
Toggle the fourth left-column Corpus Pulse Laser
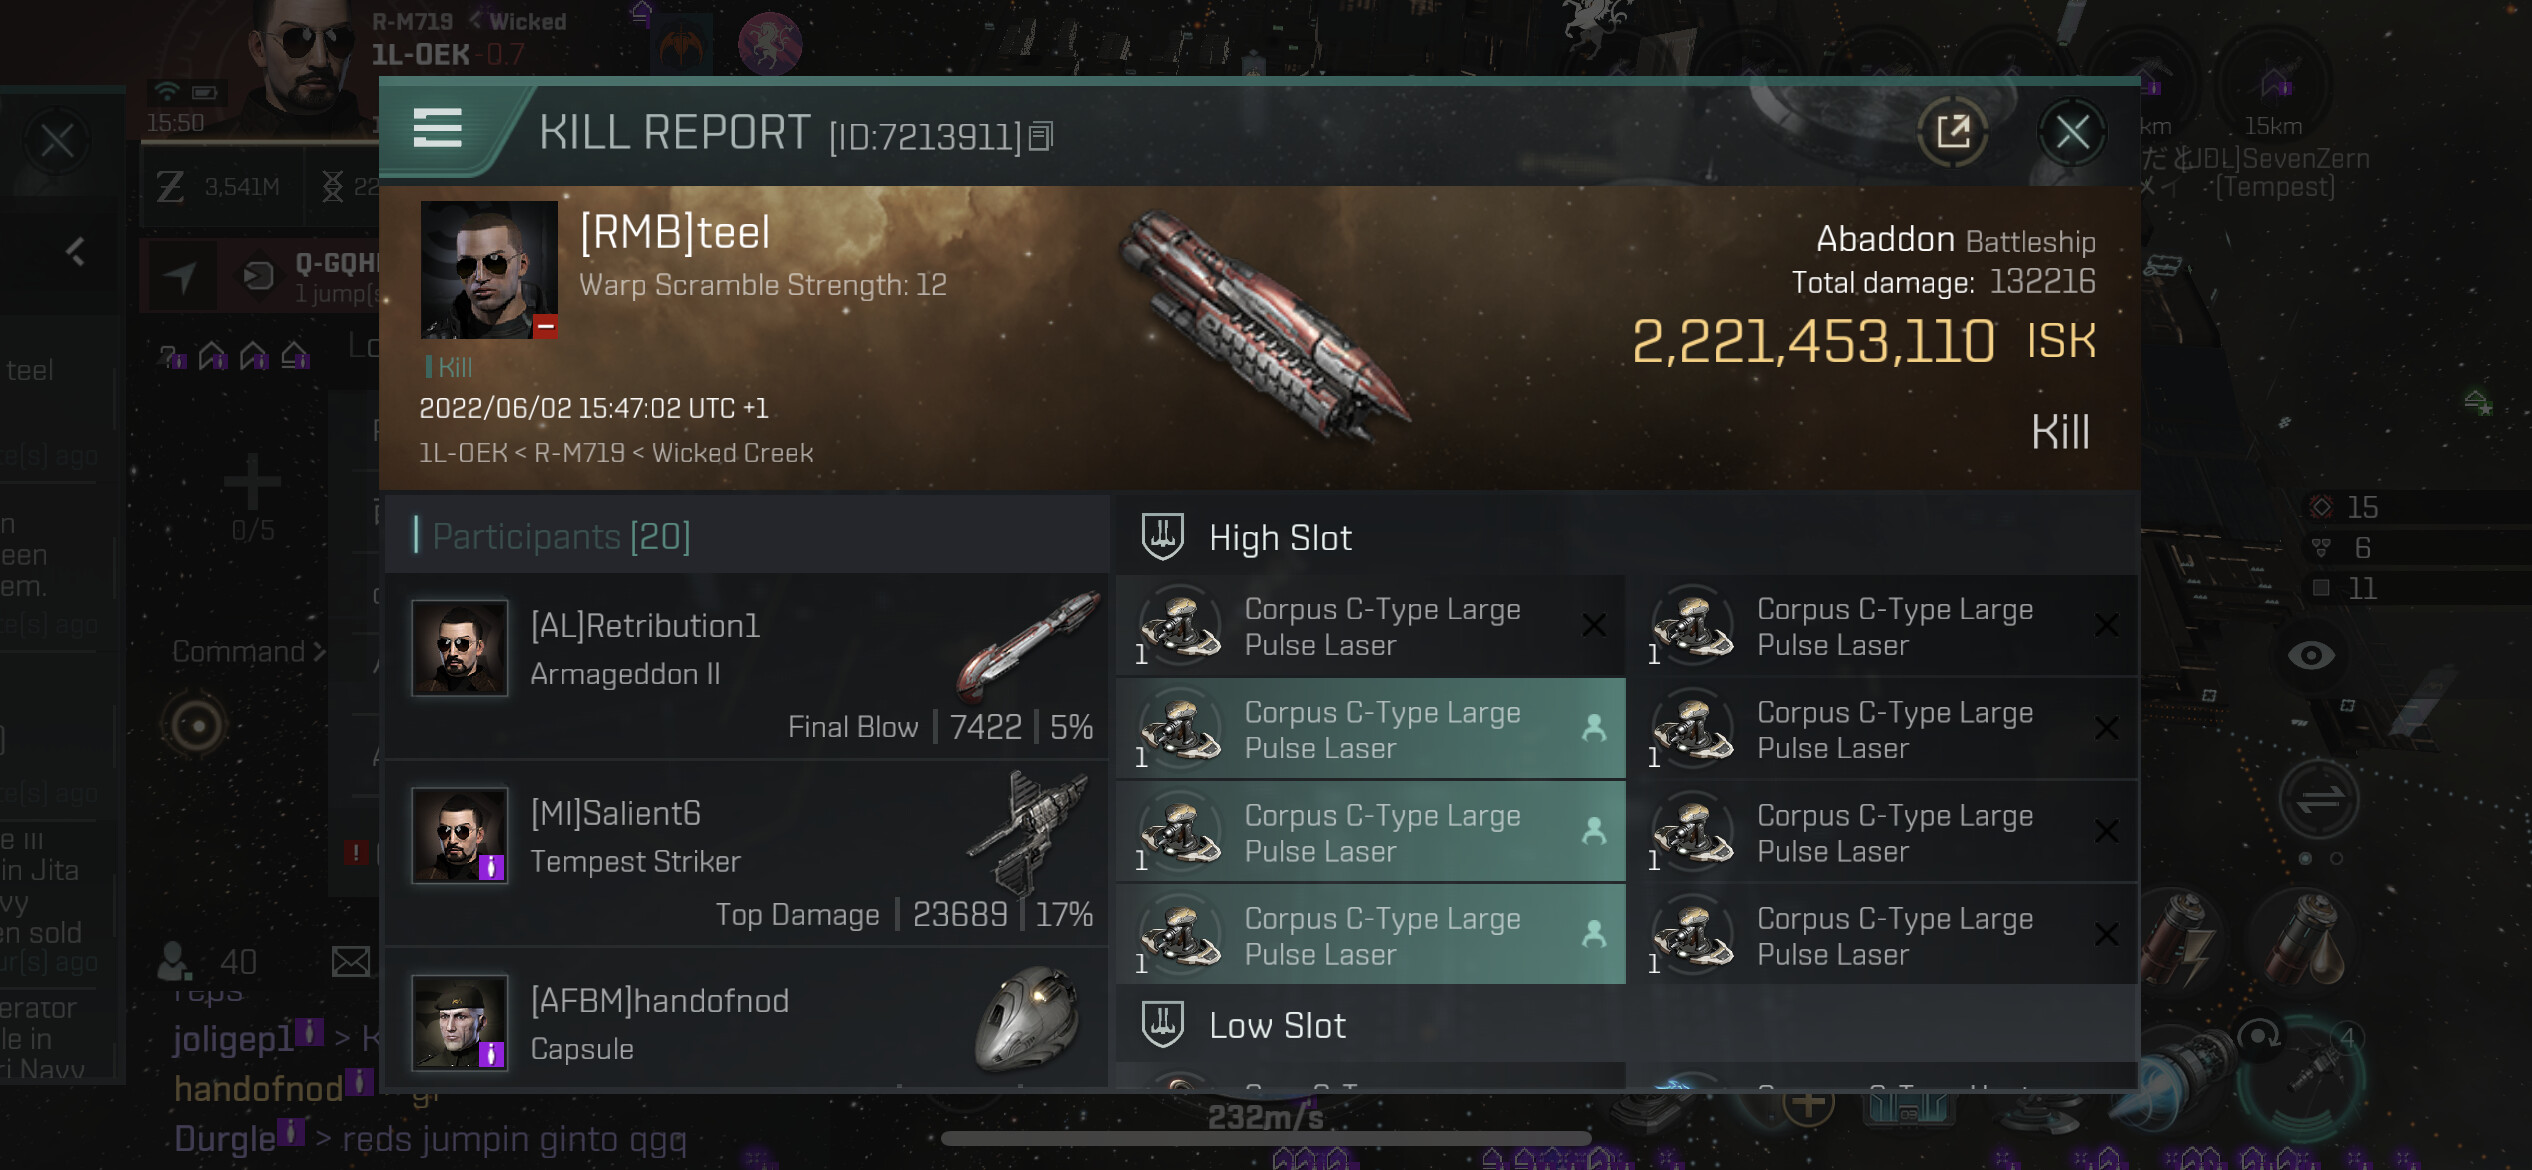(x=1370, y=936)
